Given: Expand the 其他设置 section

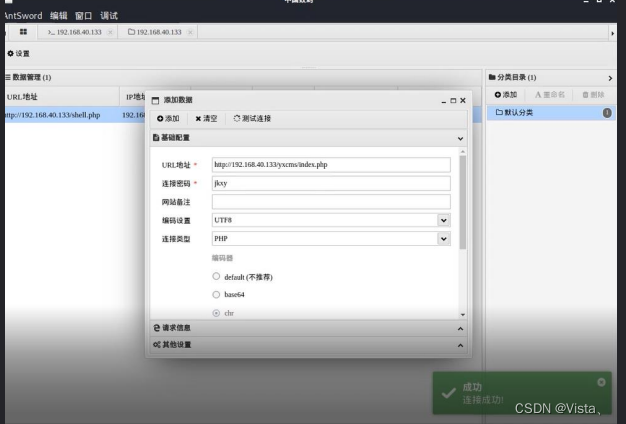Looking at the screenshot, I should click(x=308, y=345).
